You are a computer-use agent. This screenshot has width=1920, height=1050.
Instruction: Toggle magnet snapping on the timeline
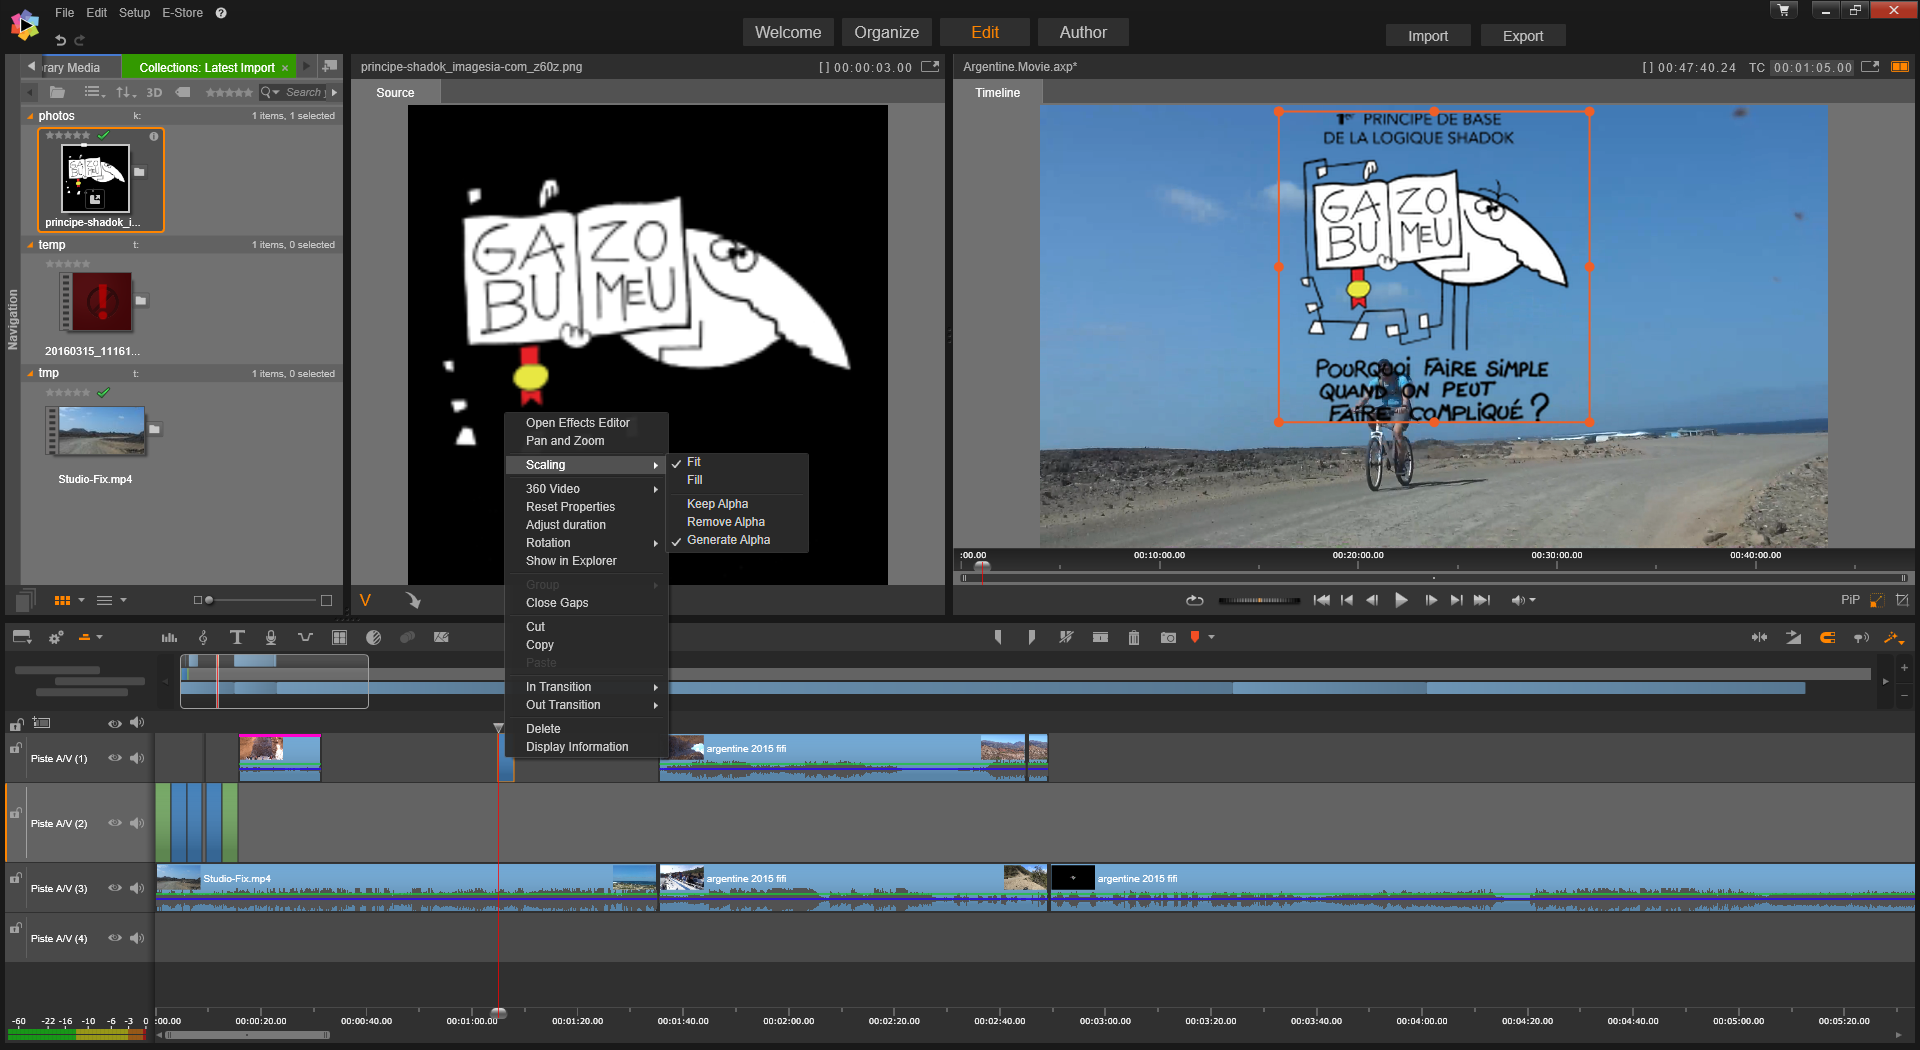[x=1827, y=637]
